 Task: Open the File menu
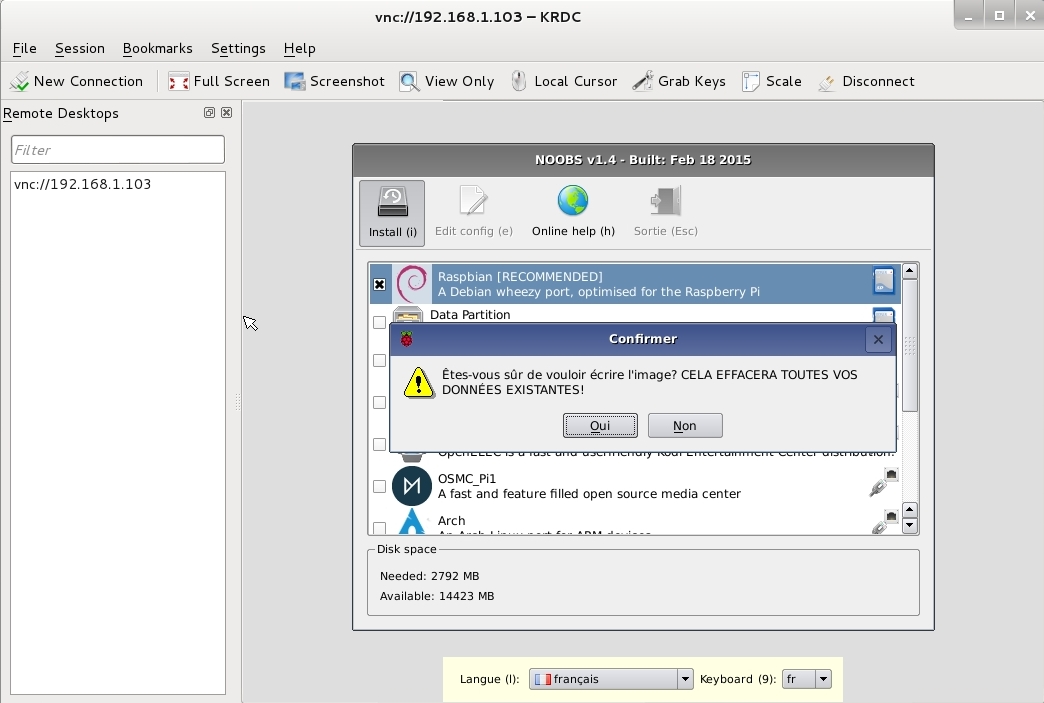pos(25,49)
